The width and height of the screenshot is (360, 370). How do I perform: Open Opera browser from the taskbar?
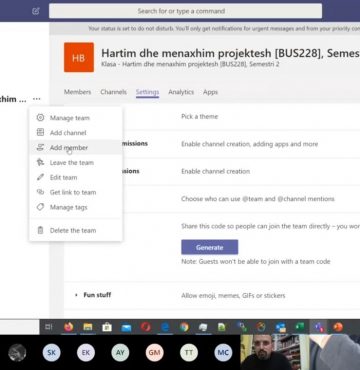click(x=146, y=327)
